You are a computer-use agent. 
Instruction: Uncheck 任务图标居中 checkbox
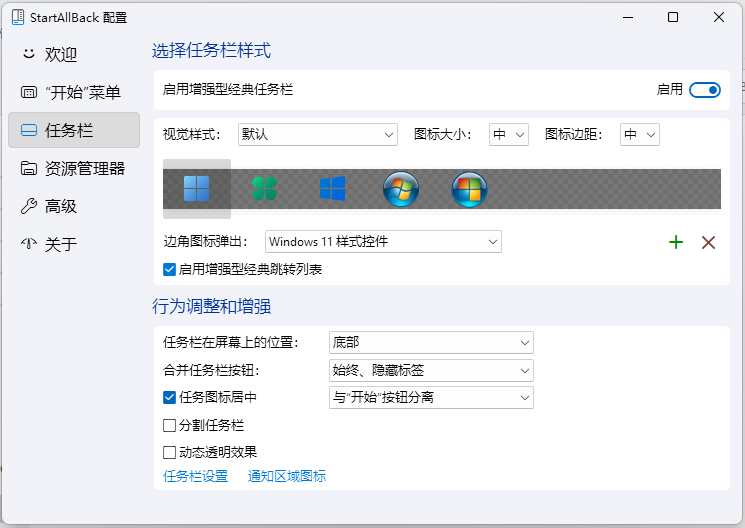[170, 397]
